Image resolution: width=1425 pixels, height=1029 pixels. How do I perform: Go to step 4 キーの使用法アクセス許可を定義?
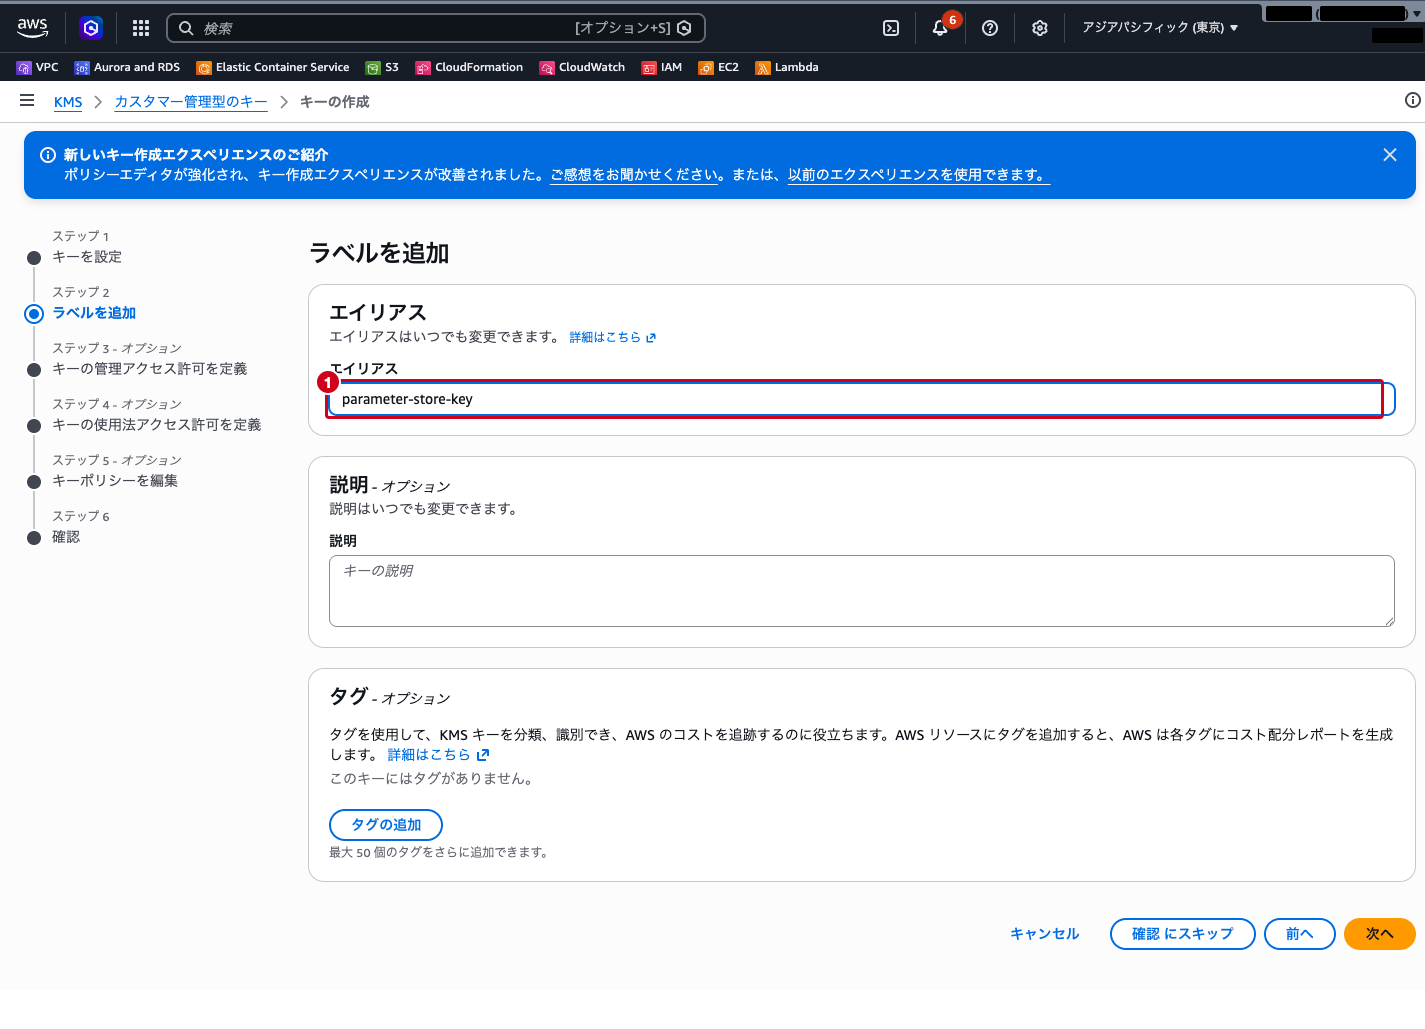coord(157,425)
